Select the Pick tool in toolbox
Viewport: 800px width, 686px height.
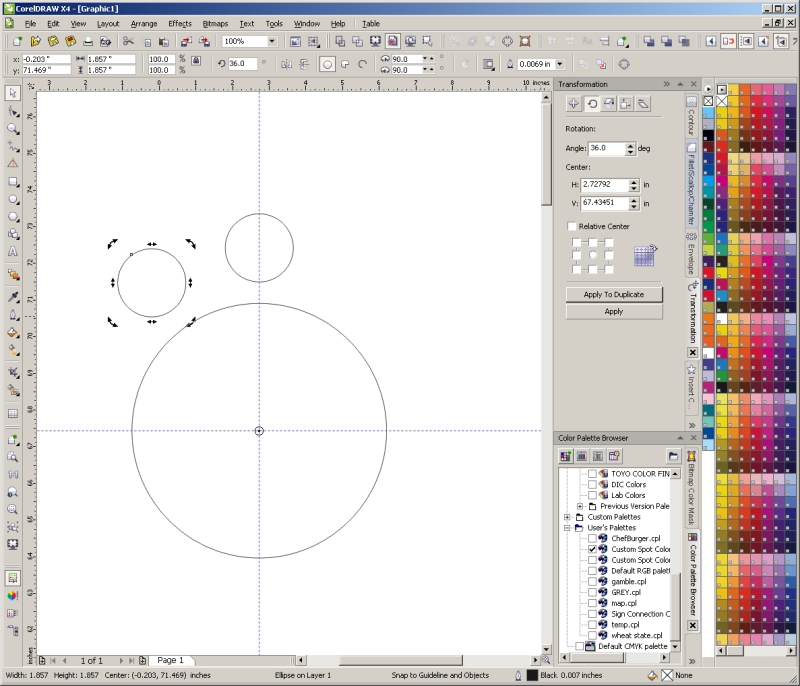click(x=13, y=93)
